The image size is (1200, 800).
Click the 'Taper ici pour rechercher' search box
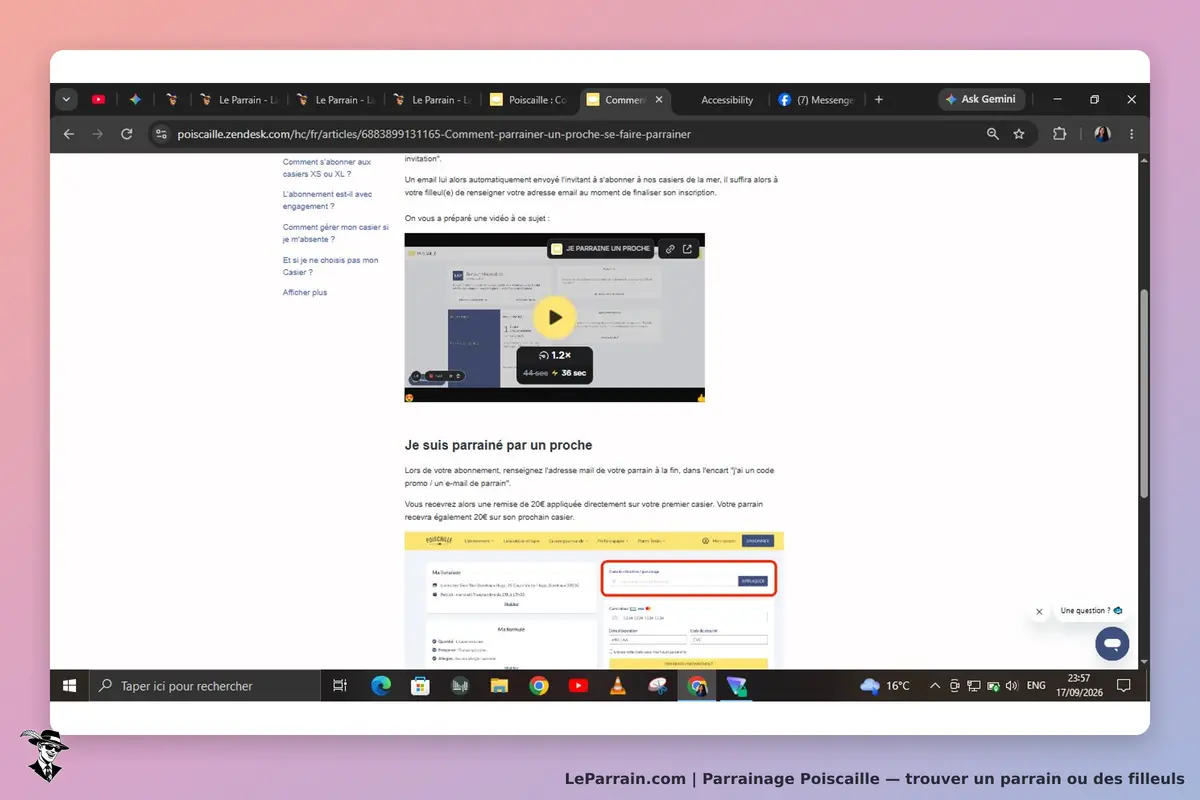204,686
